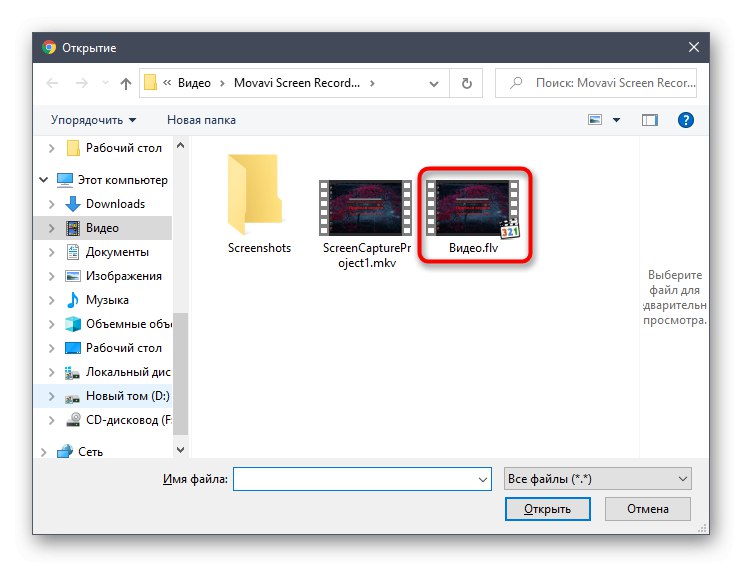This screenshot has width=742, height=567.
Task: Click navigation pane scroll up arrow
Action: pos(180,146)
